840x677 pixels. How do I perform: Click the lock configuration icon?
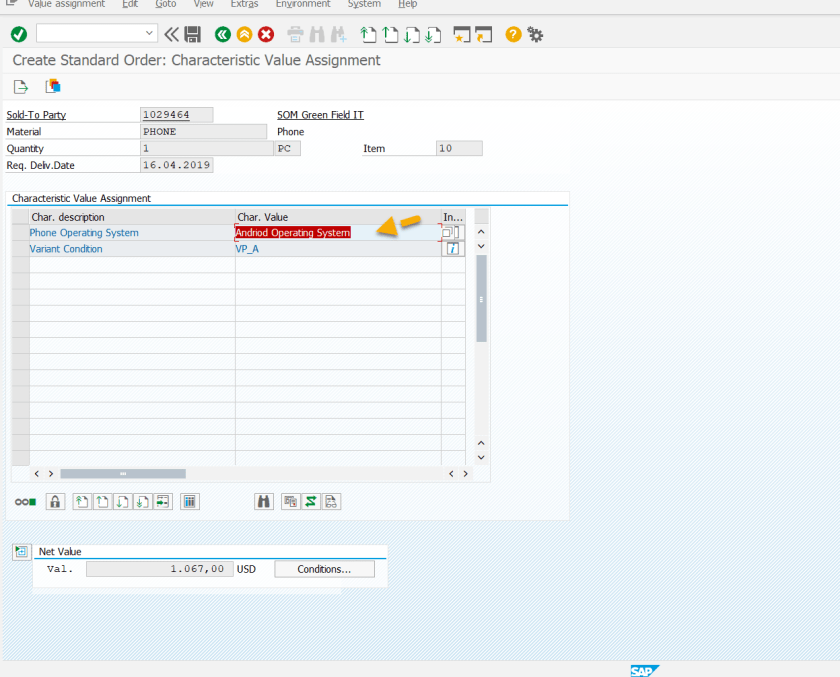pyautogui.click(x=55, y=502)
